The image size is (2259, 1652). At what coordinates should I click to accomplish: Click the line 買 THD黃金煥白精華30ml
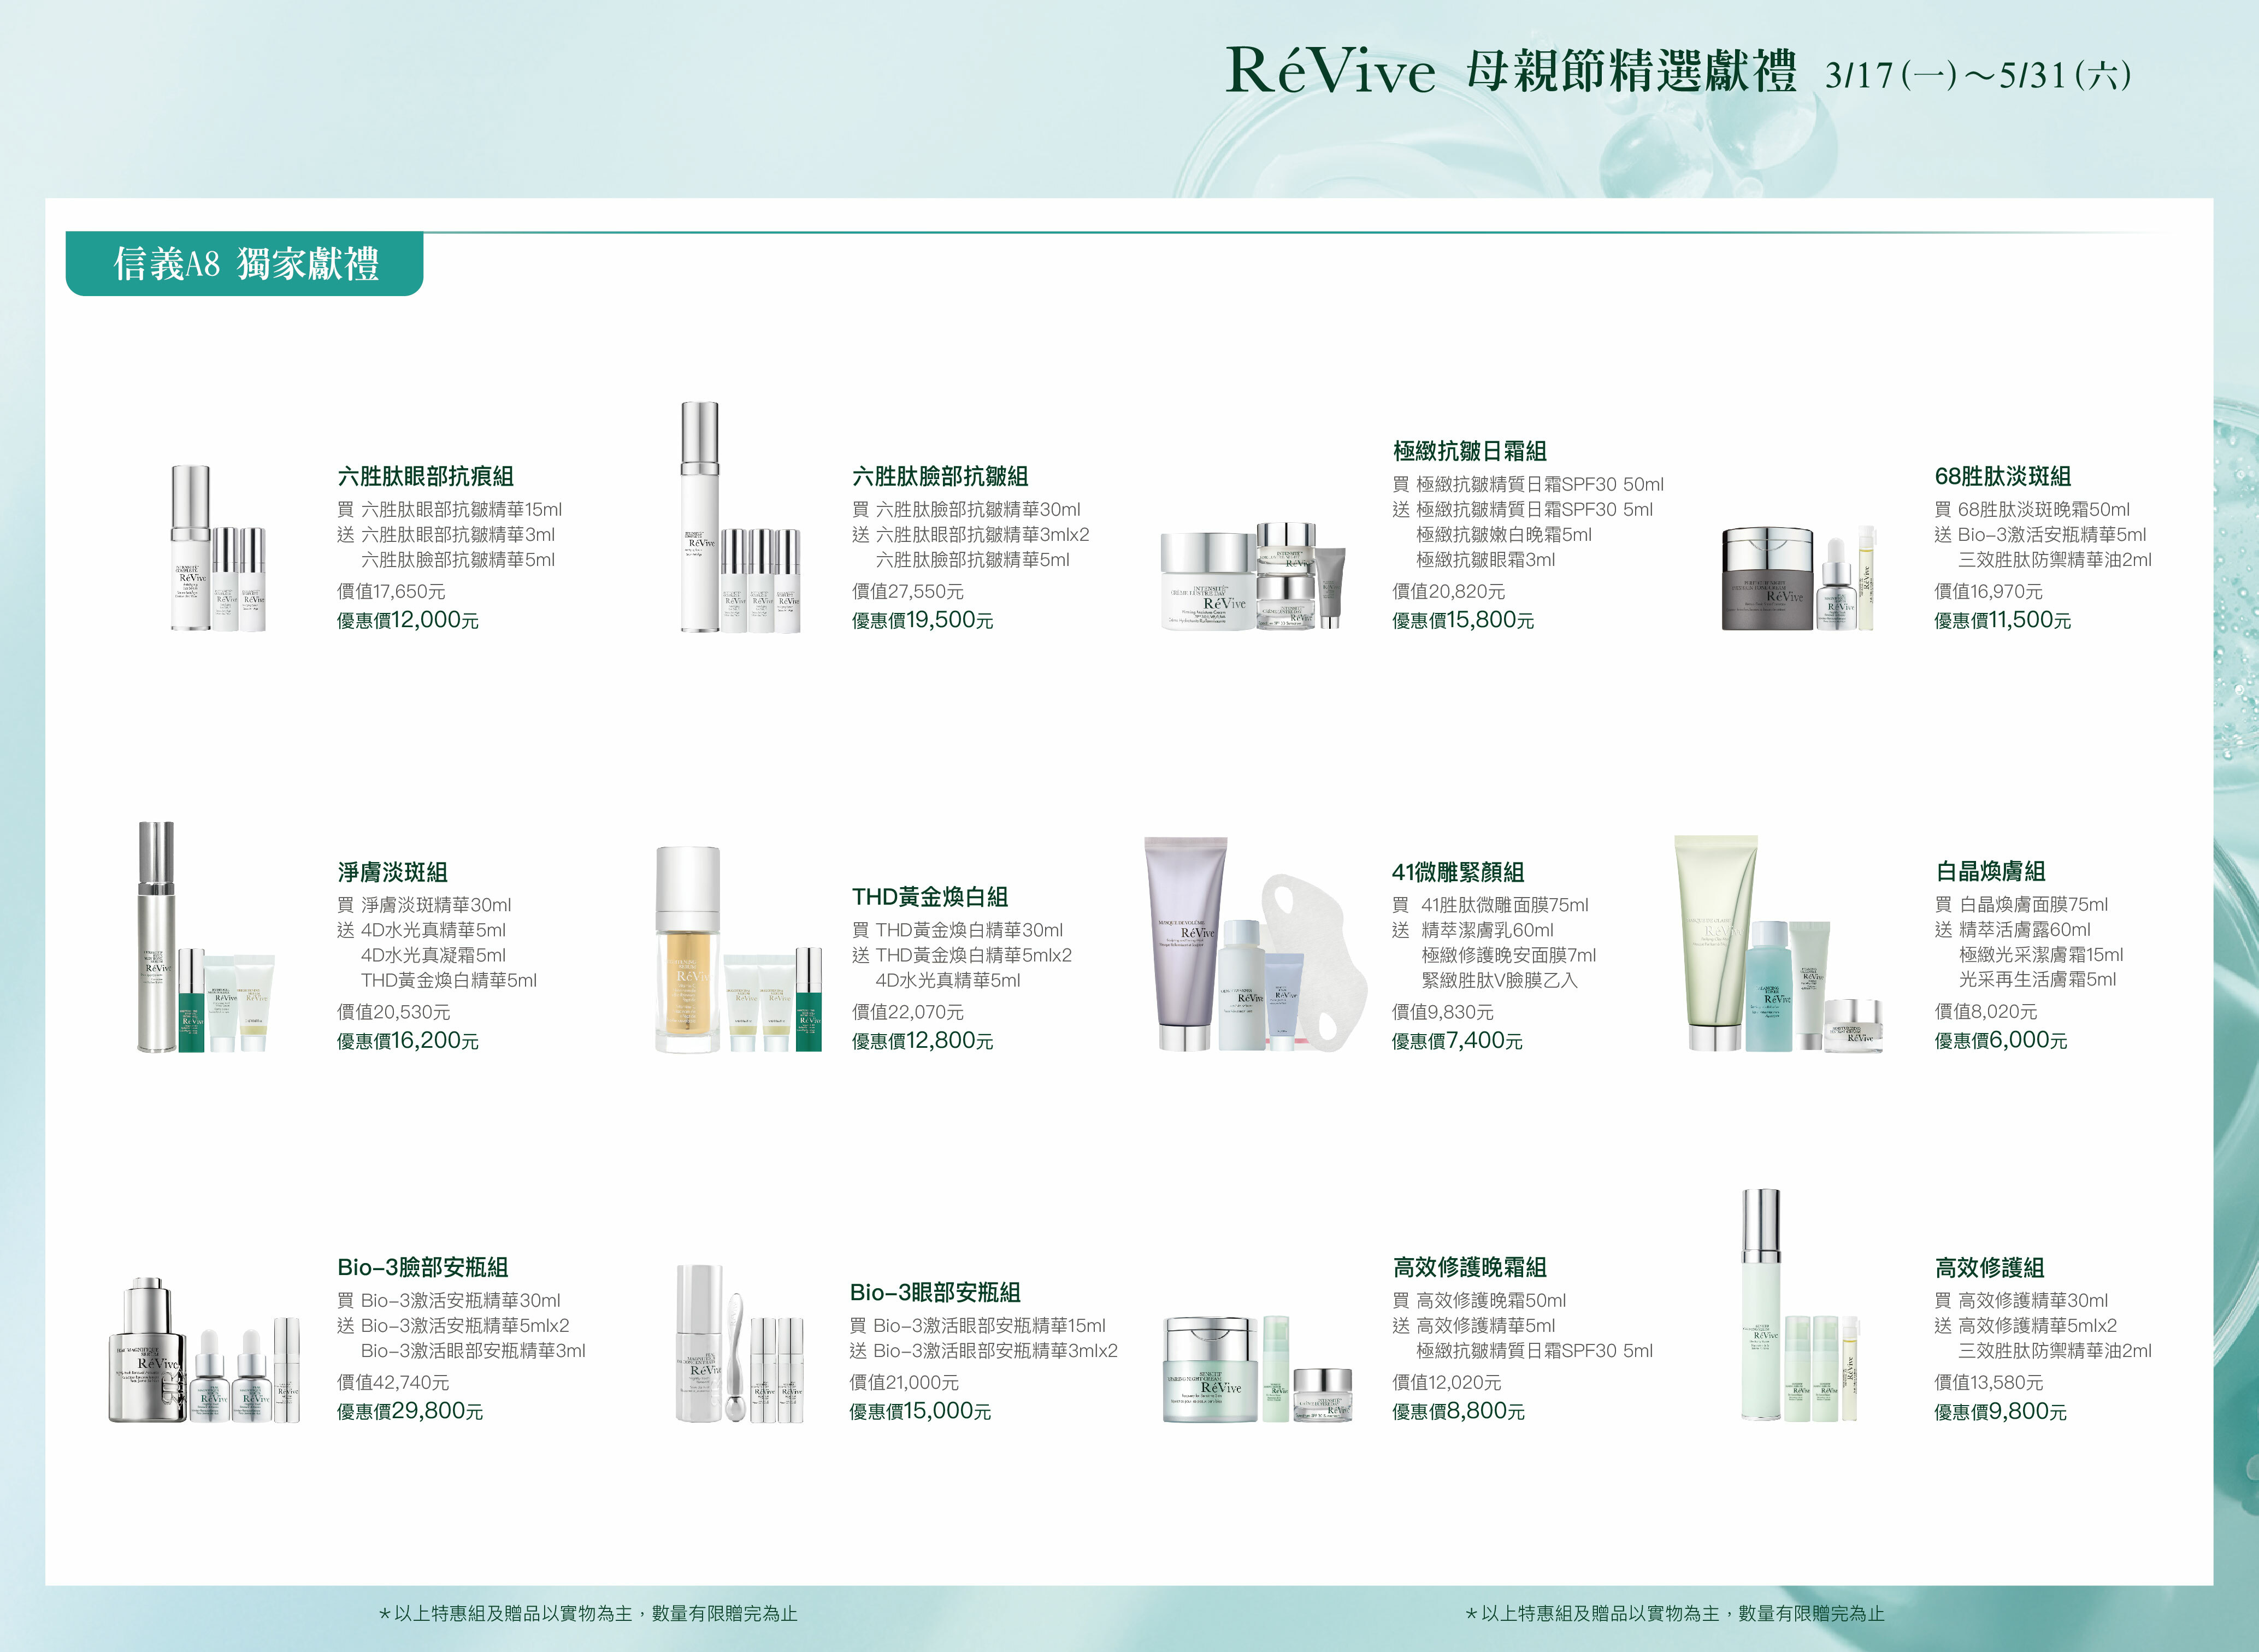coord(957,930)
